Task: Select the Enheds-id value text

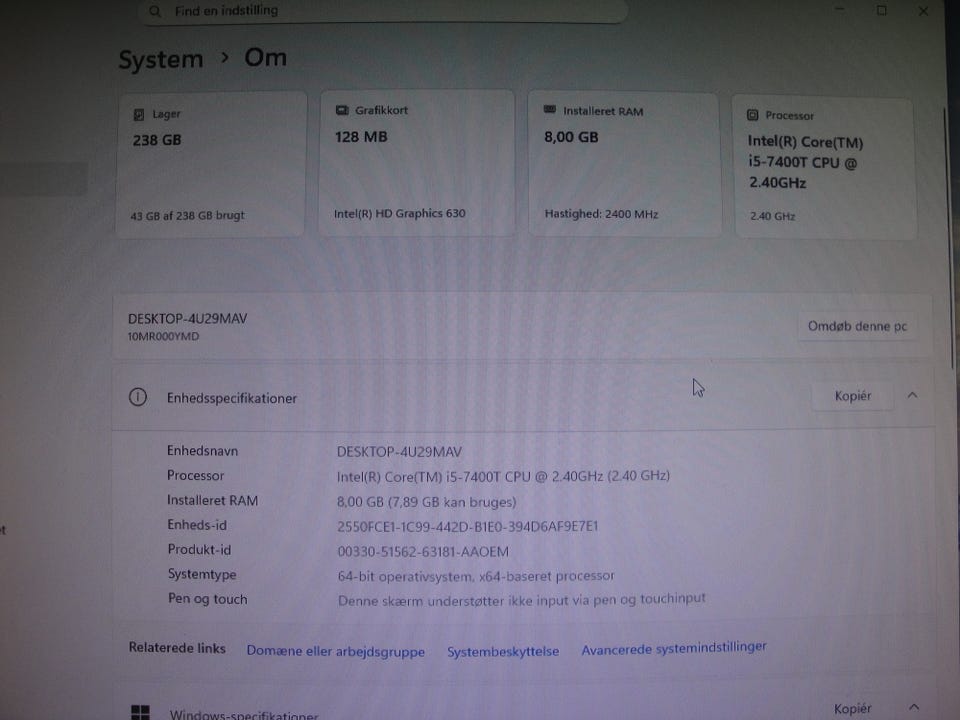Action: tap(468, 527)
